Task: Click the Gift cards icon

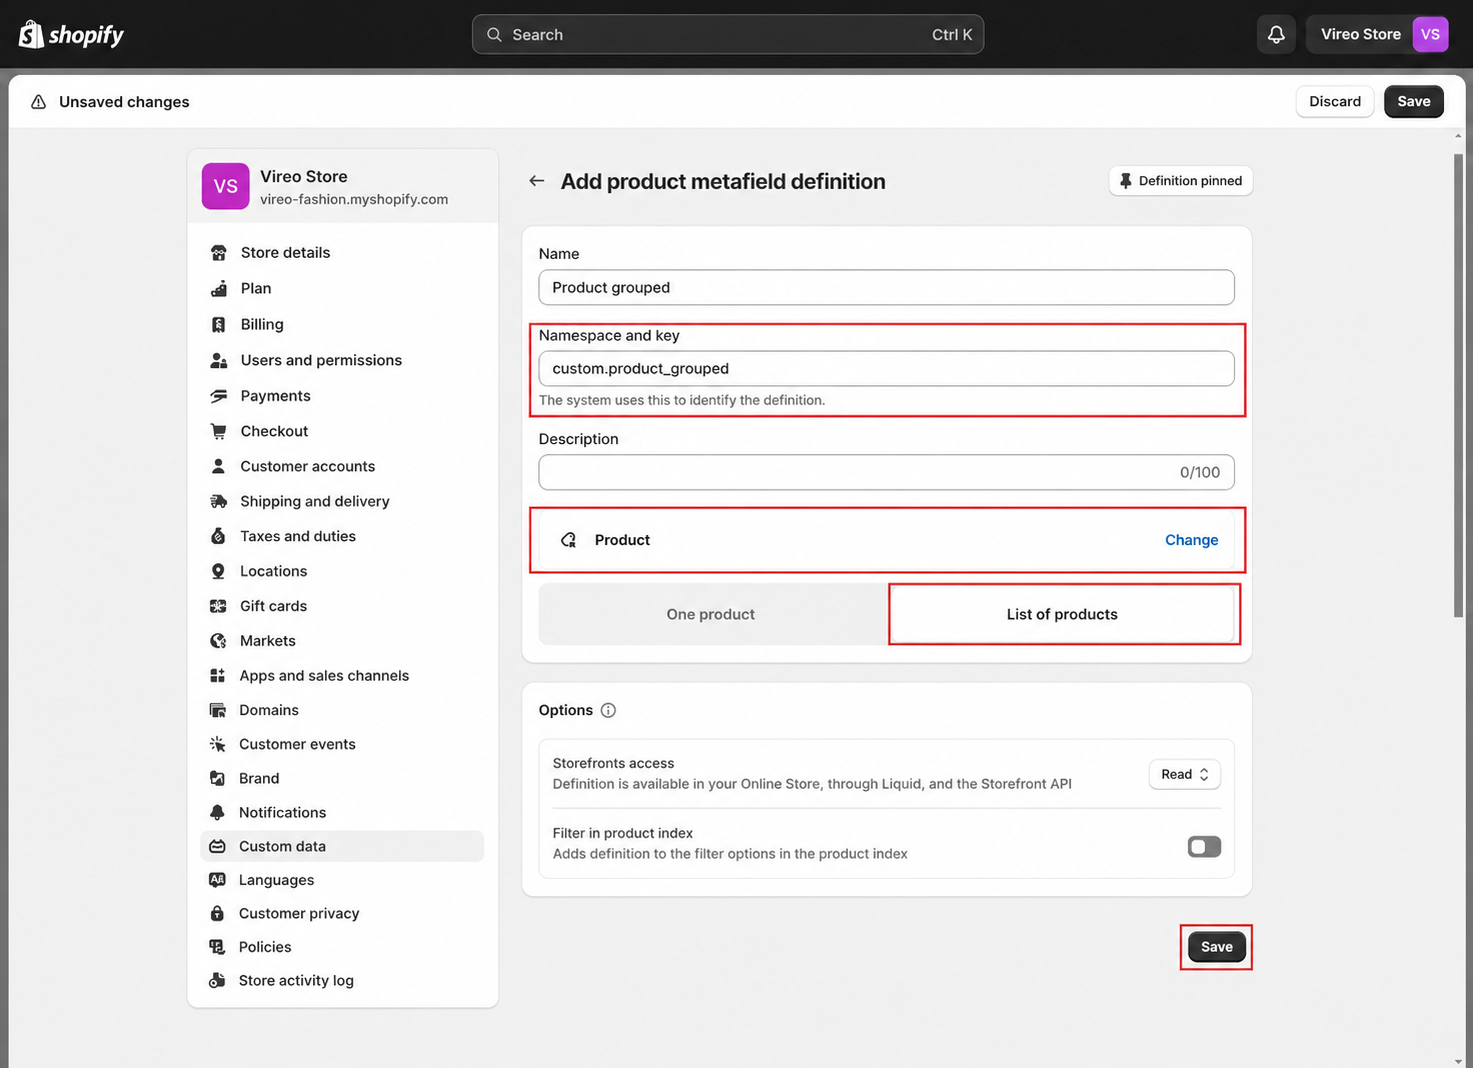Action: coord(218,606)
